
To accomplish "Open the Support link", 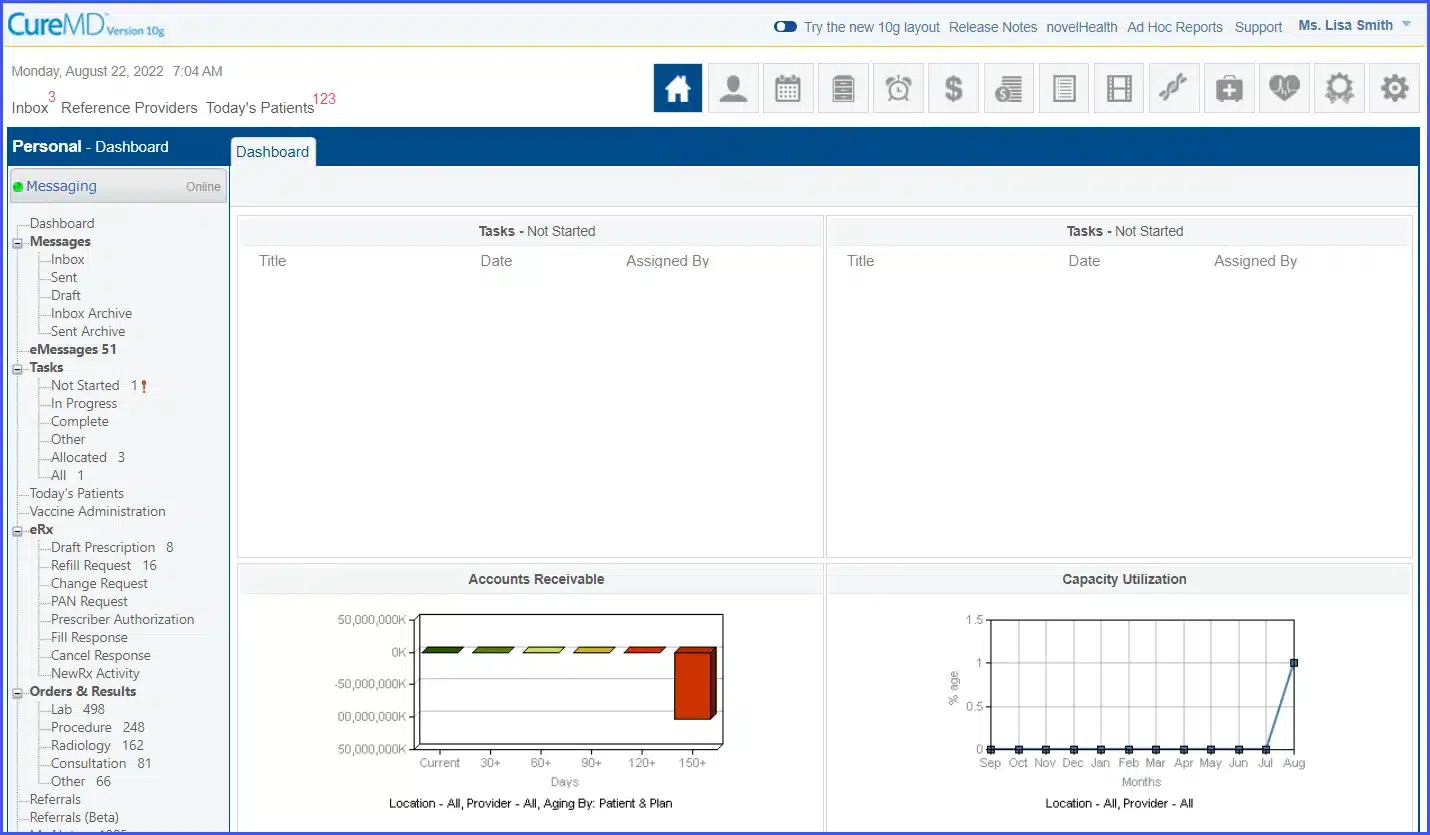I will [1258, 27].
